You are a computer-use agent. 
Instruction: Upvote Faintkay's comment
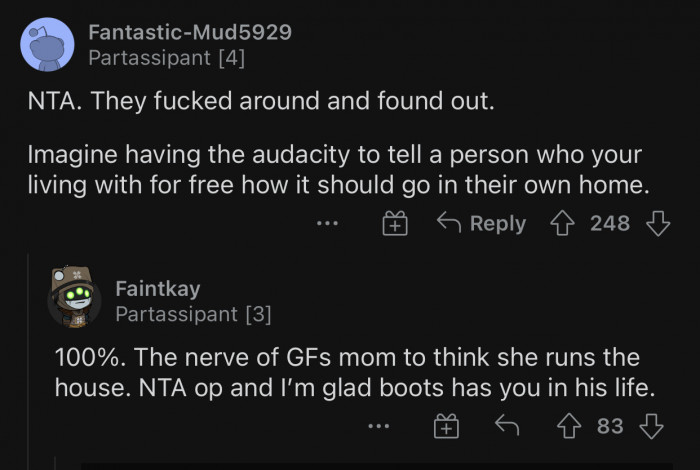pos(572,427)
